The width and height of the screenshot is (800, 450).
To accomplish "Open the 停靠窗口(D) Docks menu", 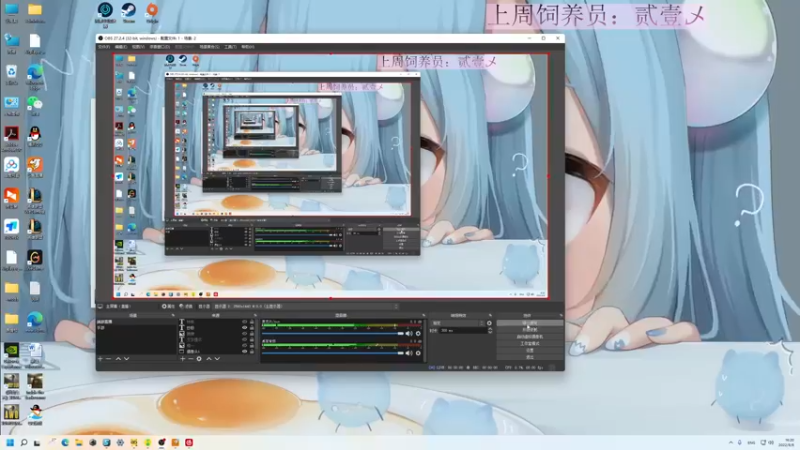I will pos(159,46).
